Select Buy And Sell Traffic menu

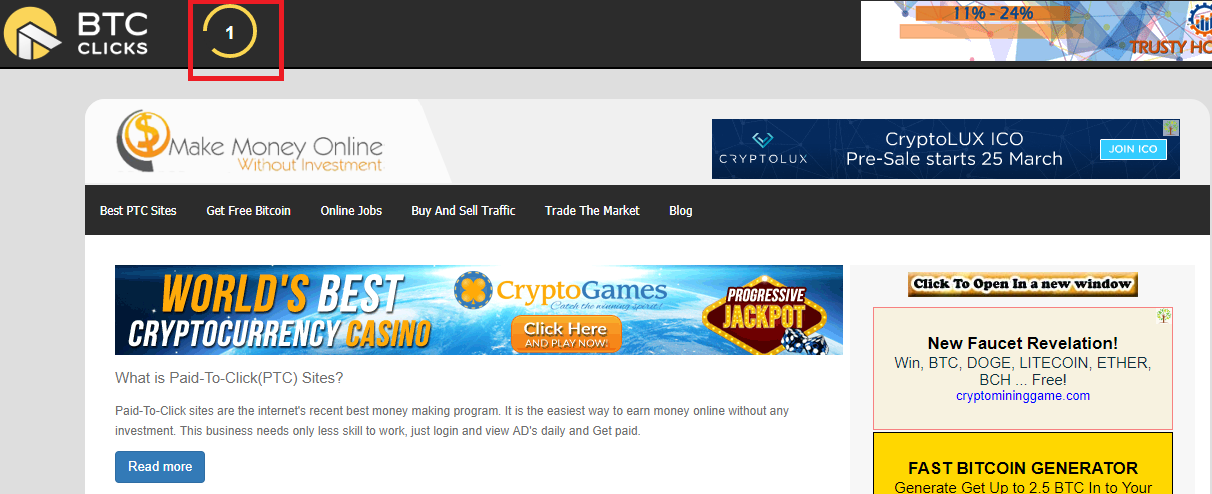[463, 210]
